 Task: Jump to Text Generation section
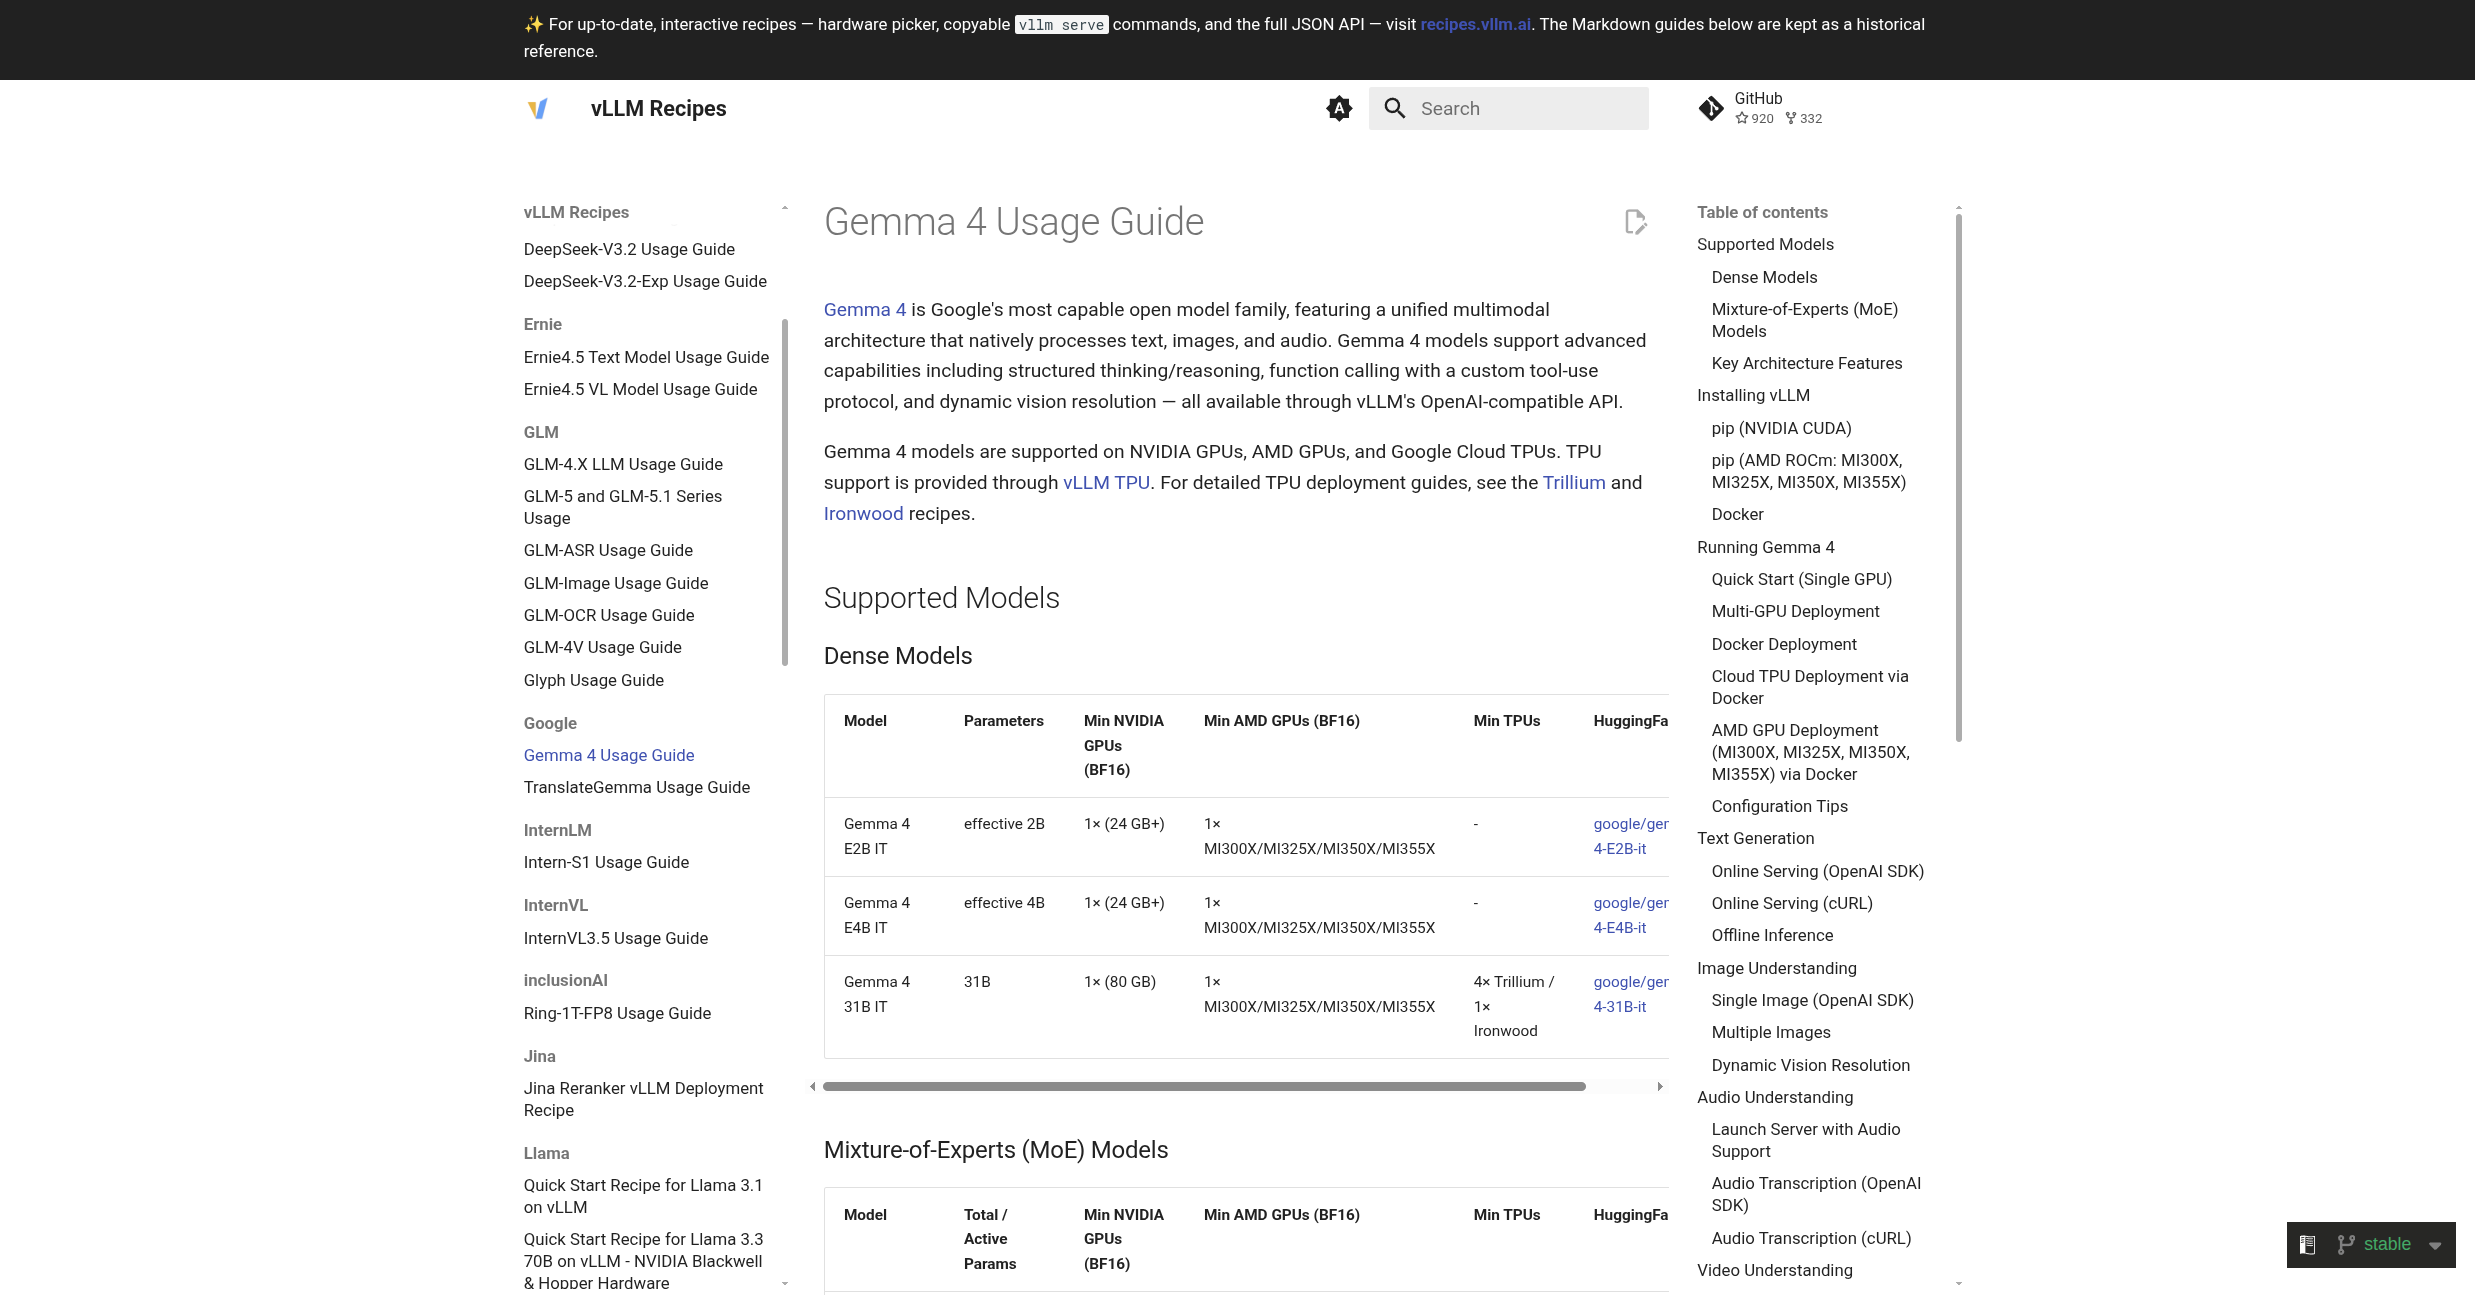pos(1755,838)
